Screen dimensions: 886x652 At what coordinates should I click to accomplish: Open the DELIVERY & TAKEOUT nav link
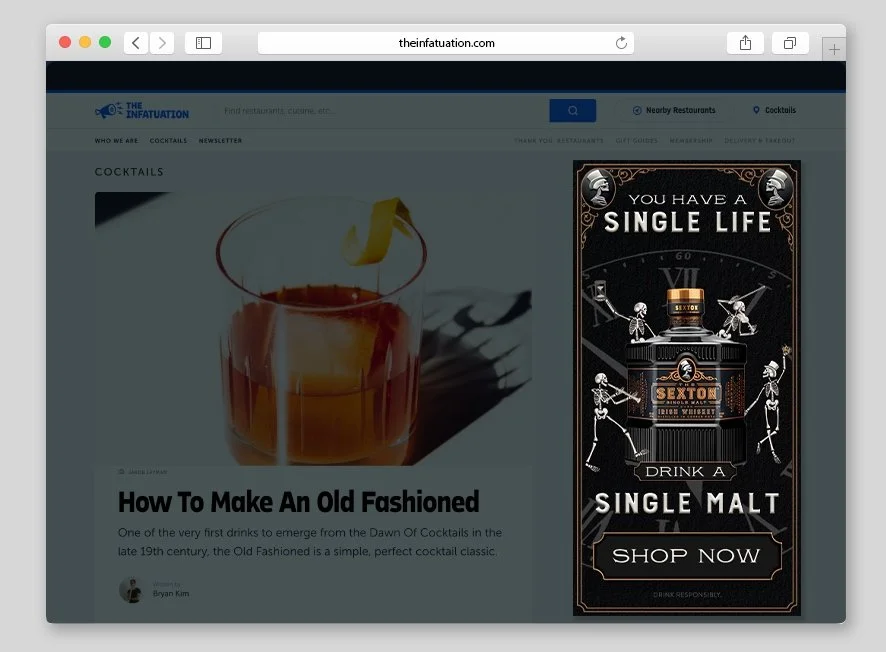[x=760, y=141]
